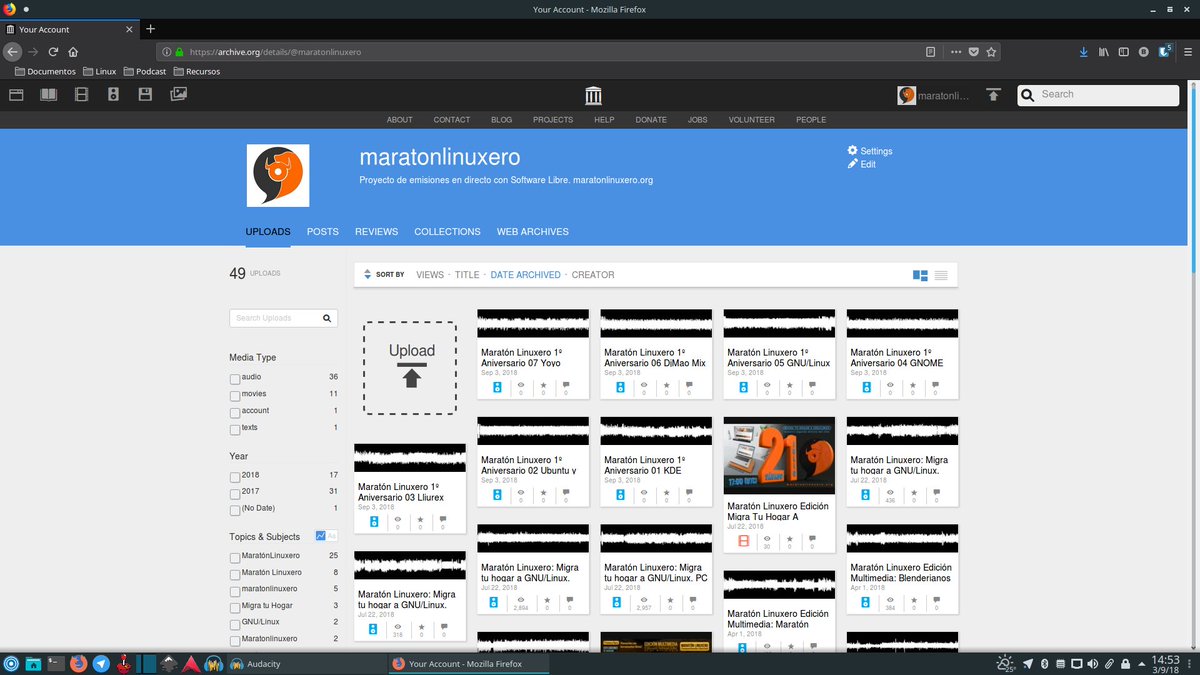
Task: Open the BLOG link
Action: tap(502, 120)
